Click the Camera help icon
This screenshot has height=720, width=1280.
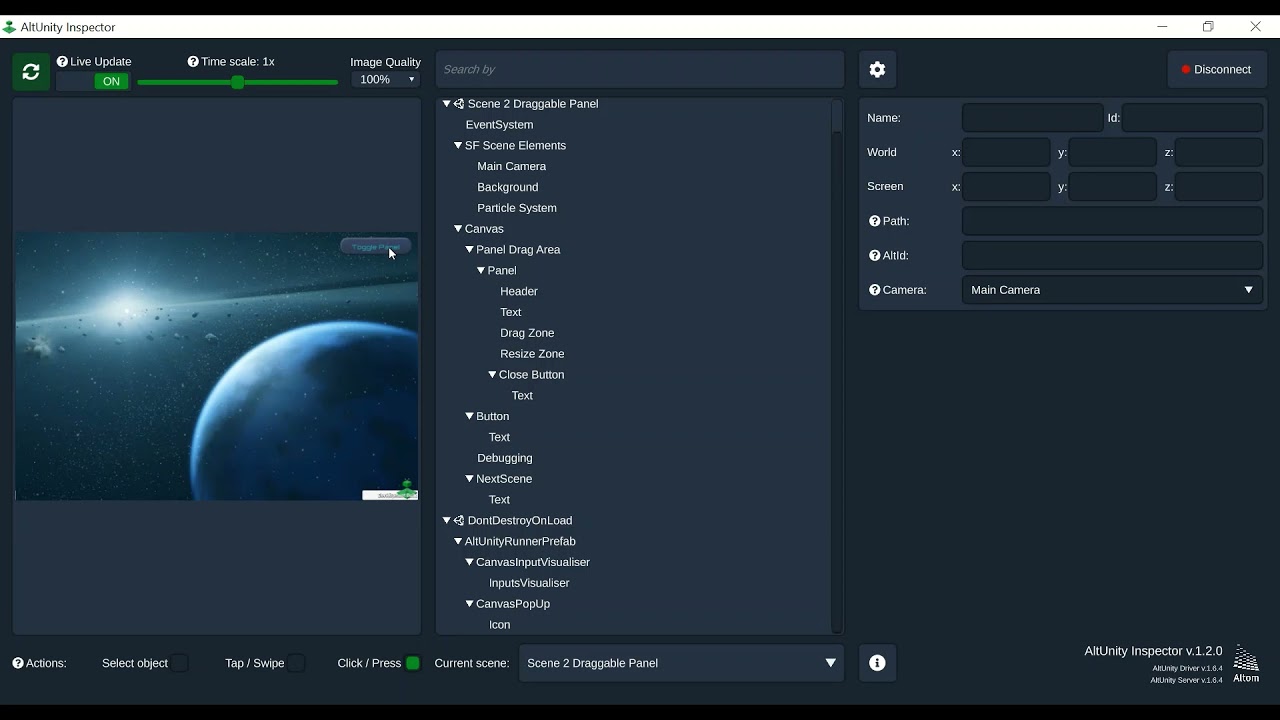click(x=874, y=290)
